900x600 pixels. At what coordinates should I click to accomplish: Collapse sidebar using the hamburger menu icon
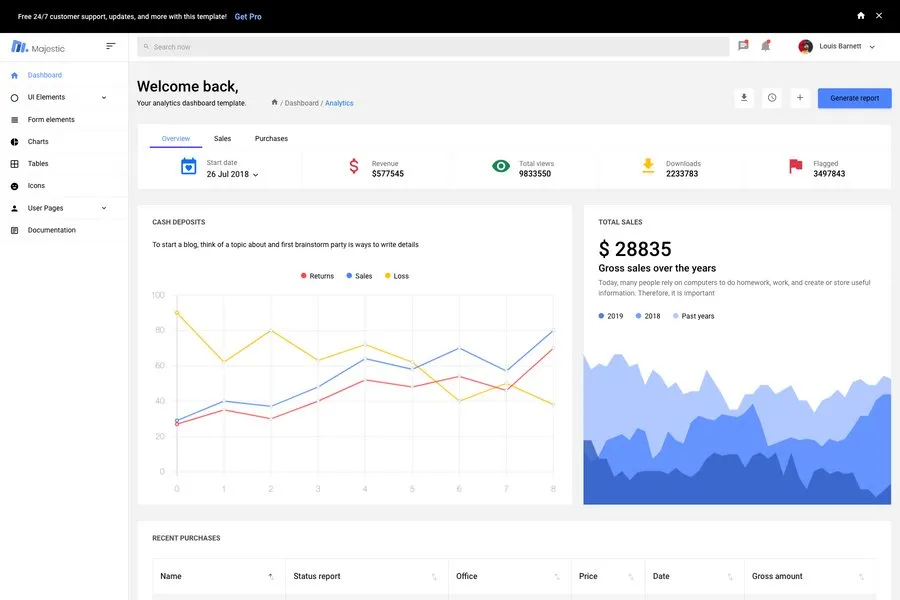[111, 46]
